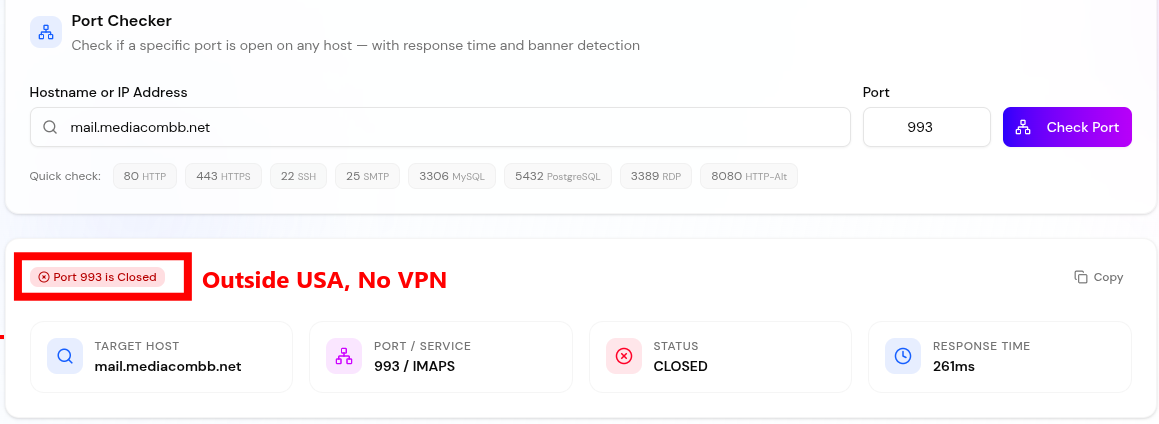Pick the 22 SSH quick check

(x=298, y=176)
